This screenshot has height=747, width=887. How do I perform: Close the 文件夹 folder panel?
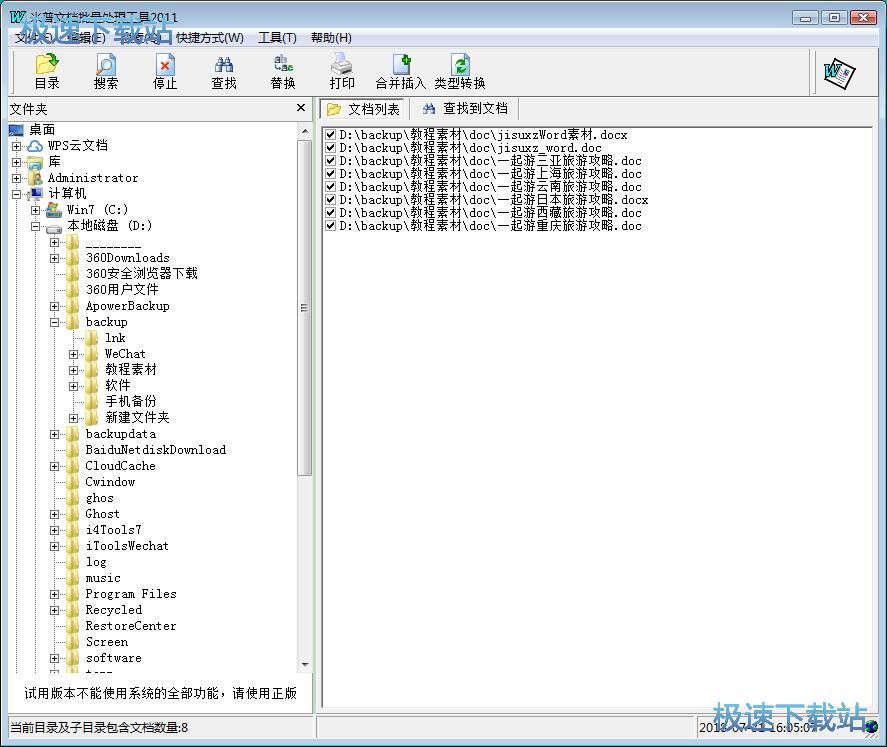pyautogui.click(x=301, y=108)
